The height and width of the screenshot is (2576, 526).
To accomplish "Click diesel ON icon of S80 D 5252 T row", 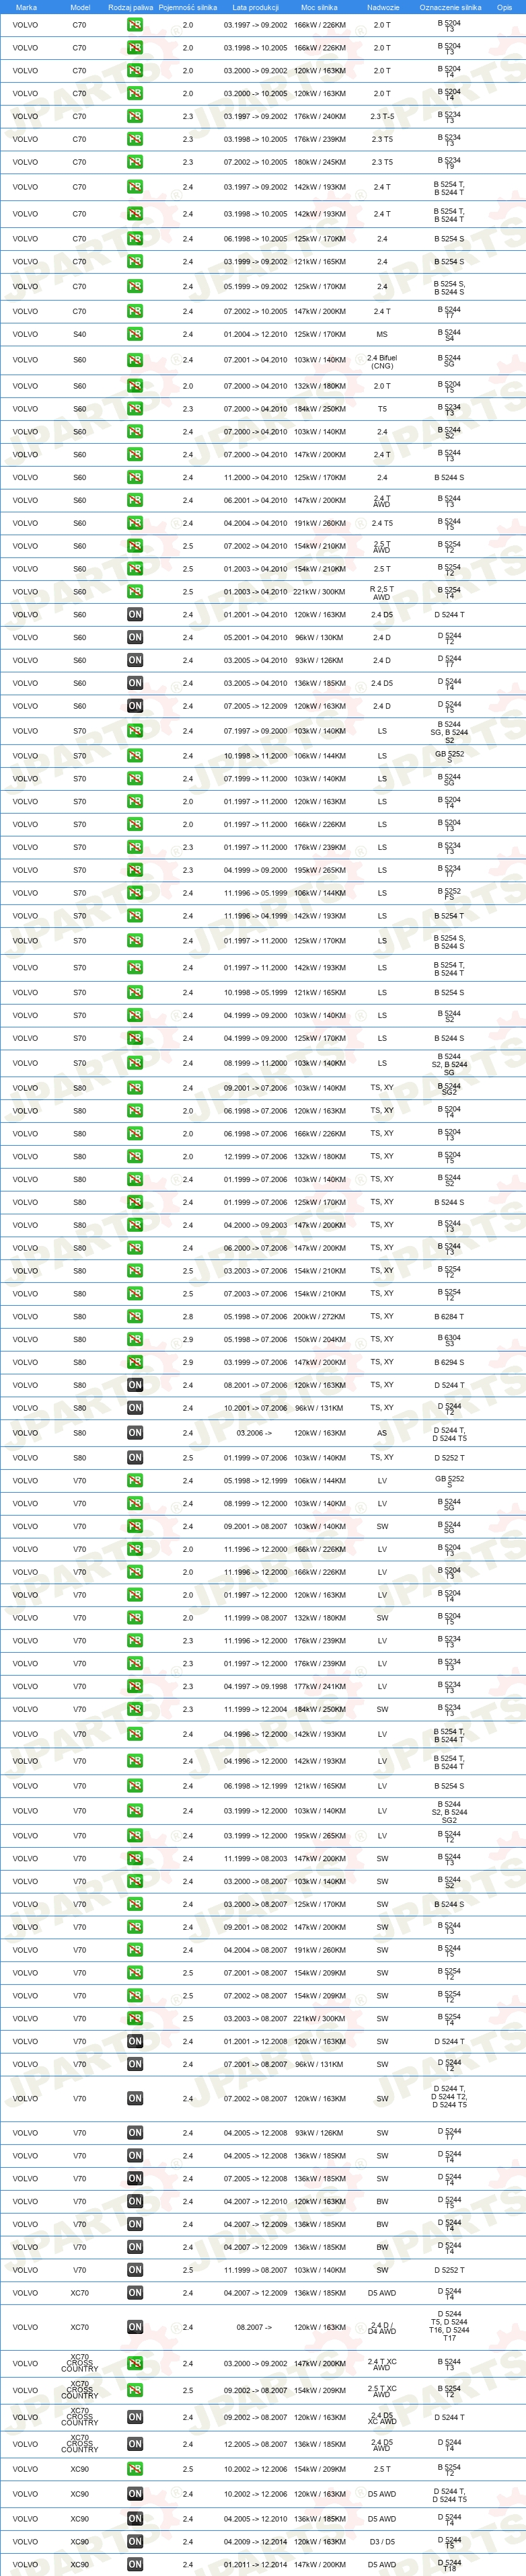I will [x=135, y=1458].
